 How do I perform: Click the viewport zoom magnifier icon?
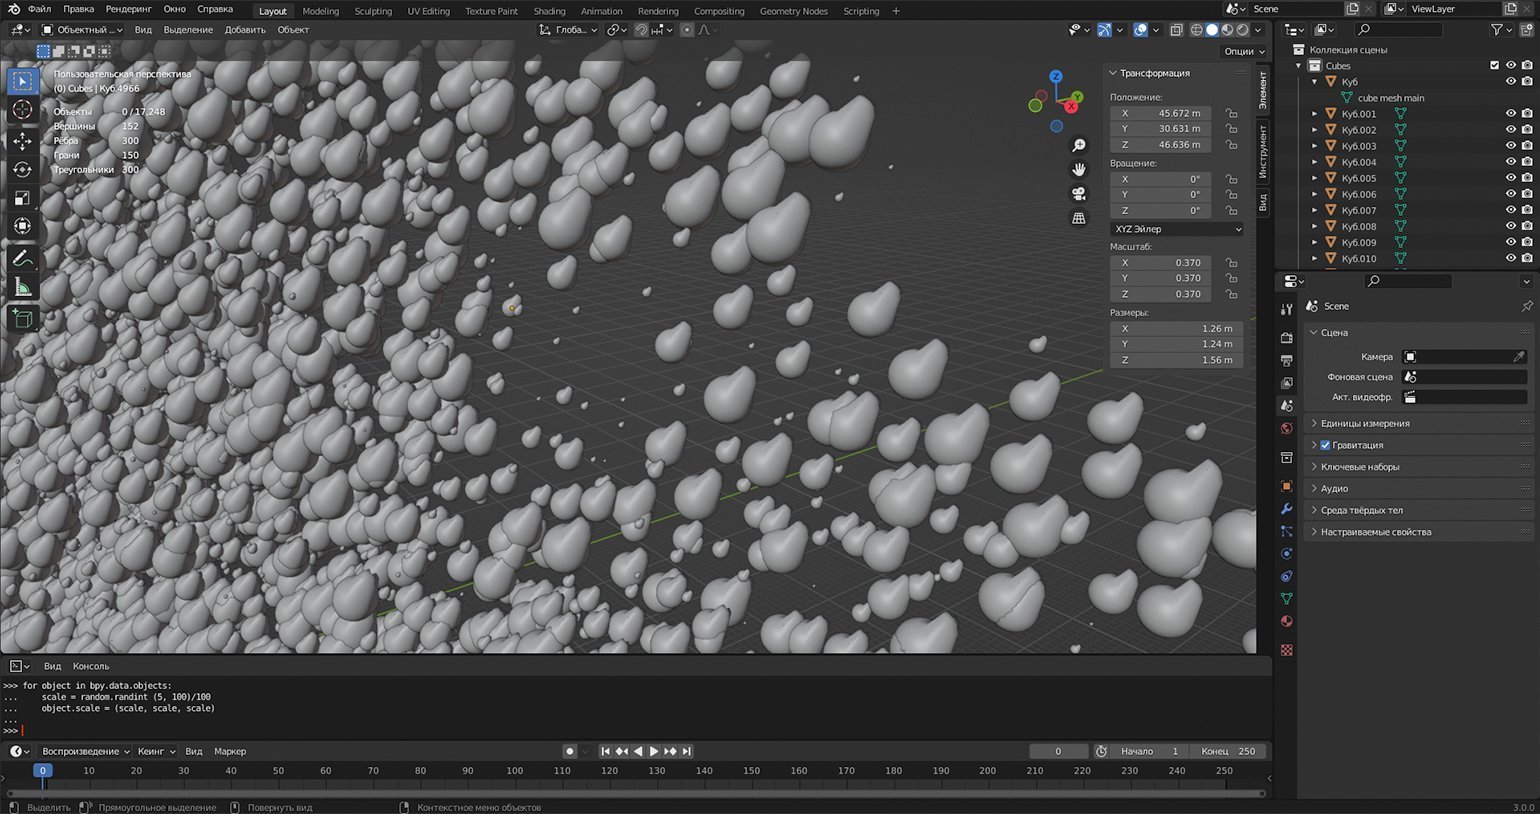tap(1079, 146)
